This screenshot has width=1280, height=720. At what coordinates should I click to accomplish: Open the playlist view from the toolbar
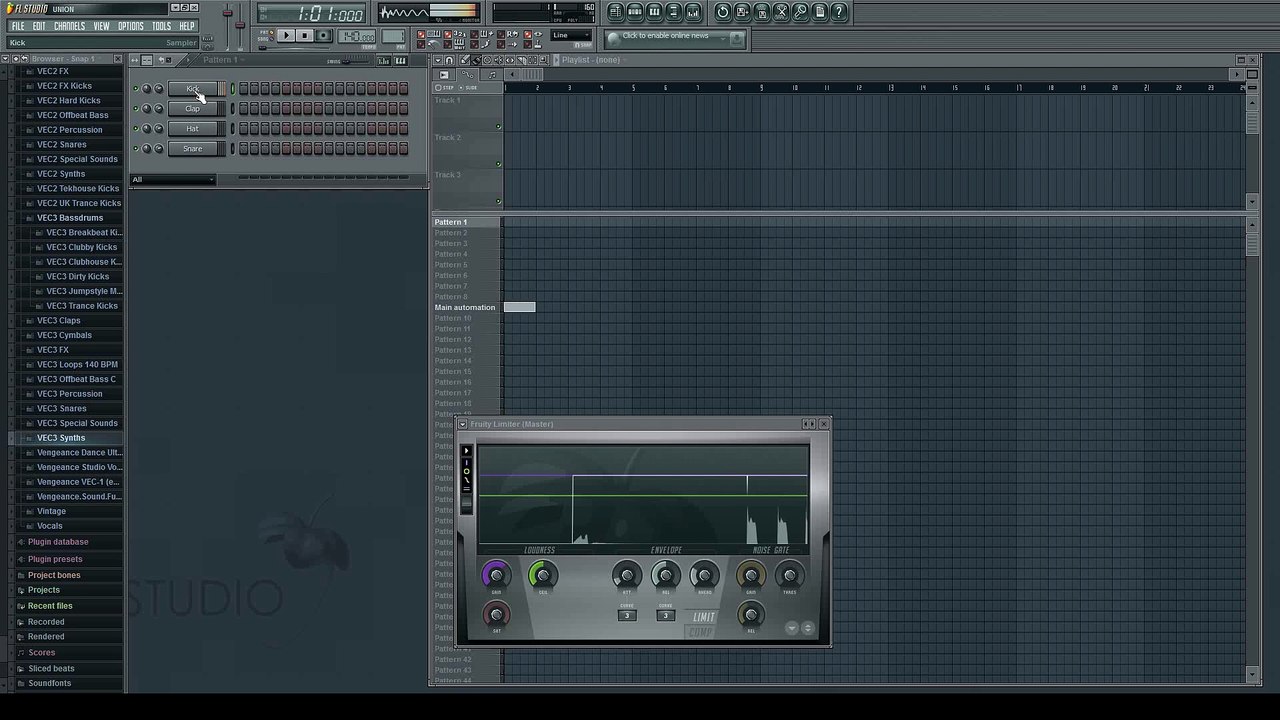tap(616, 12)
